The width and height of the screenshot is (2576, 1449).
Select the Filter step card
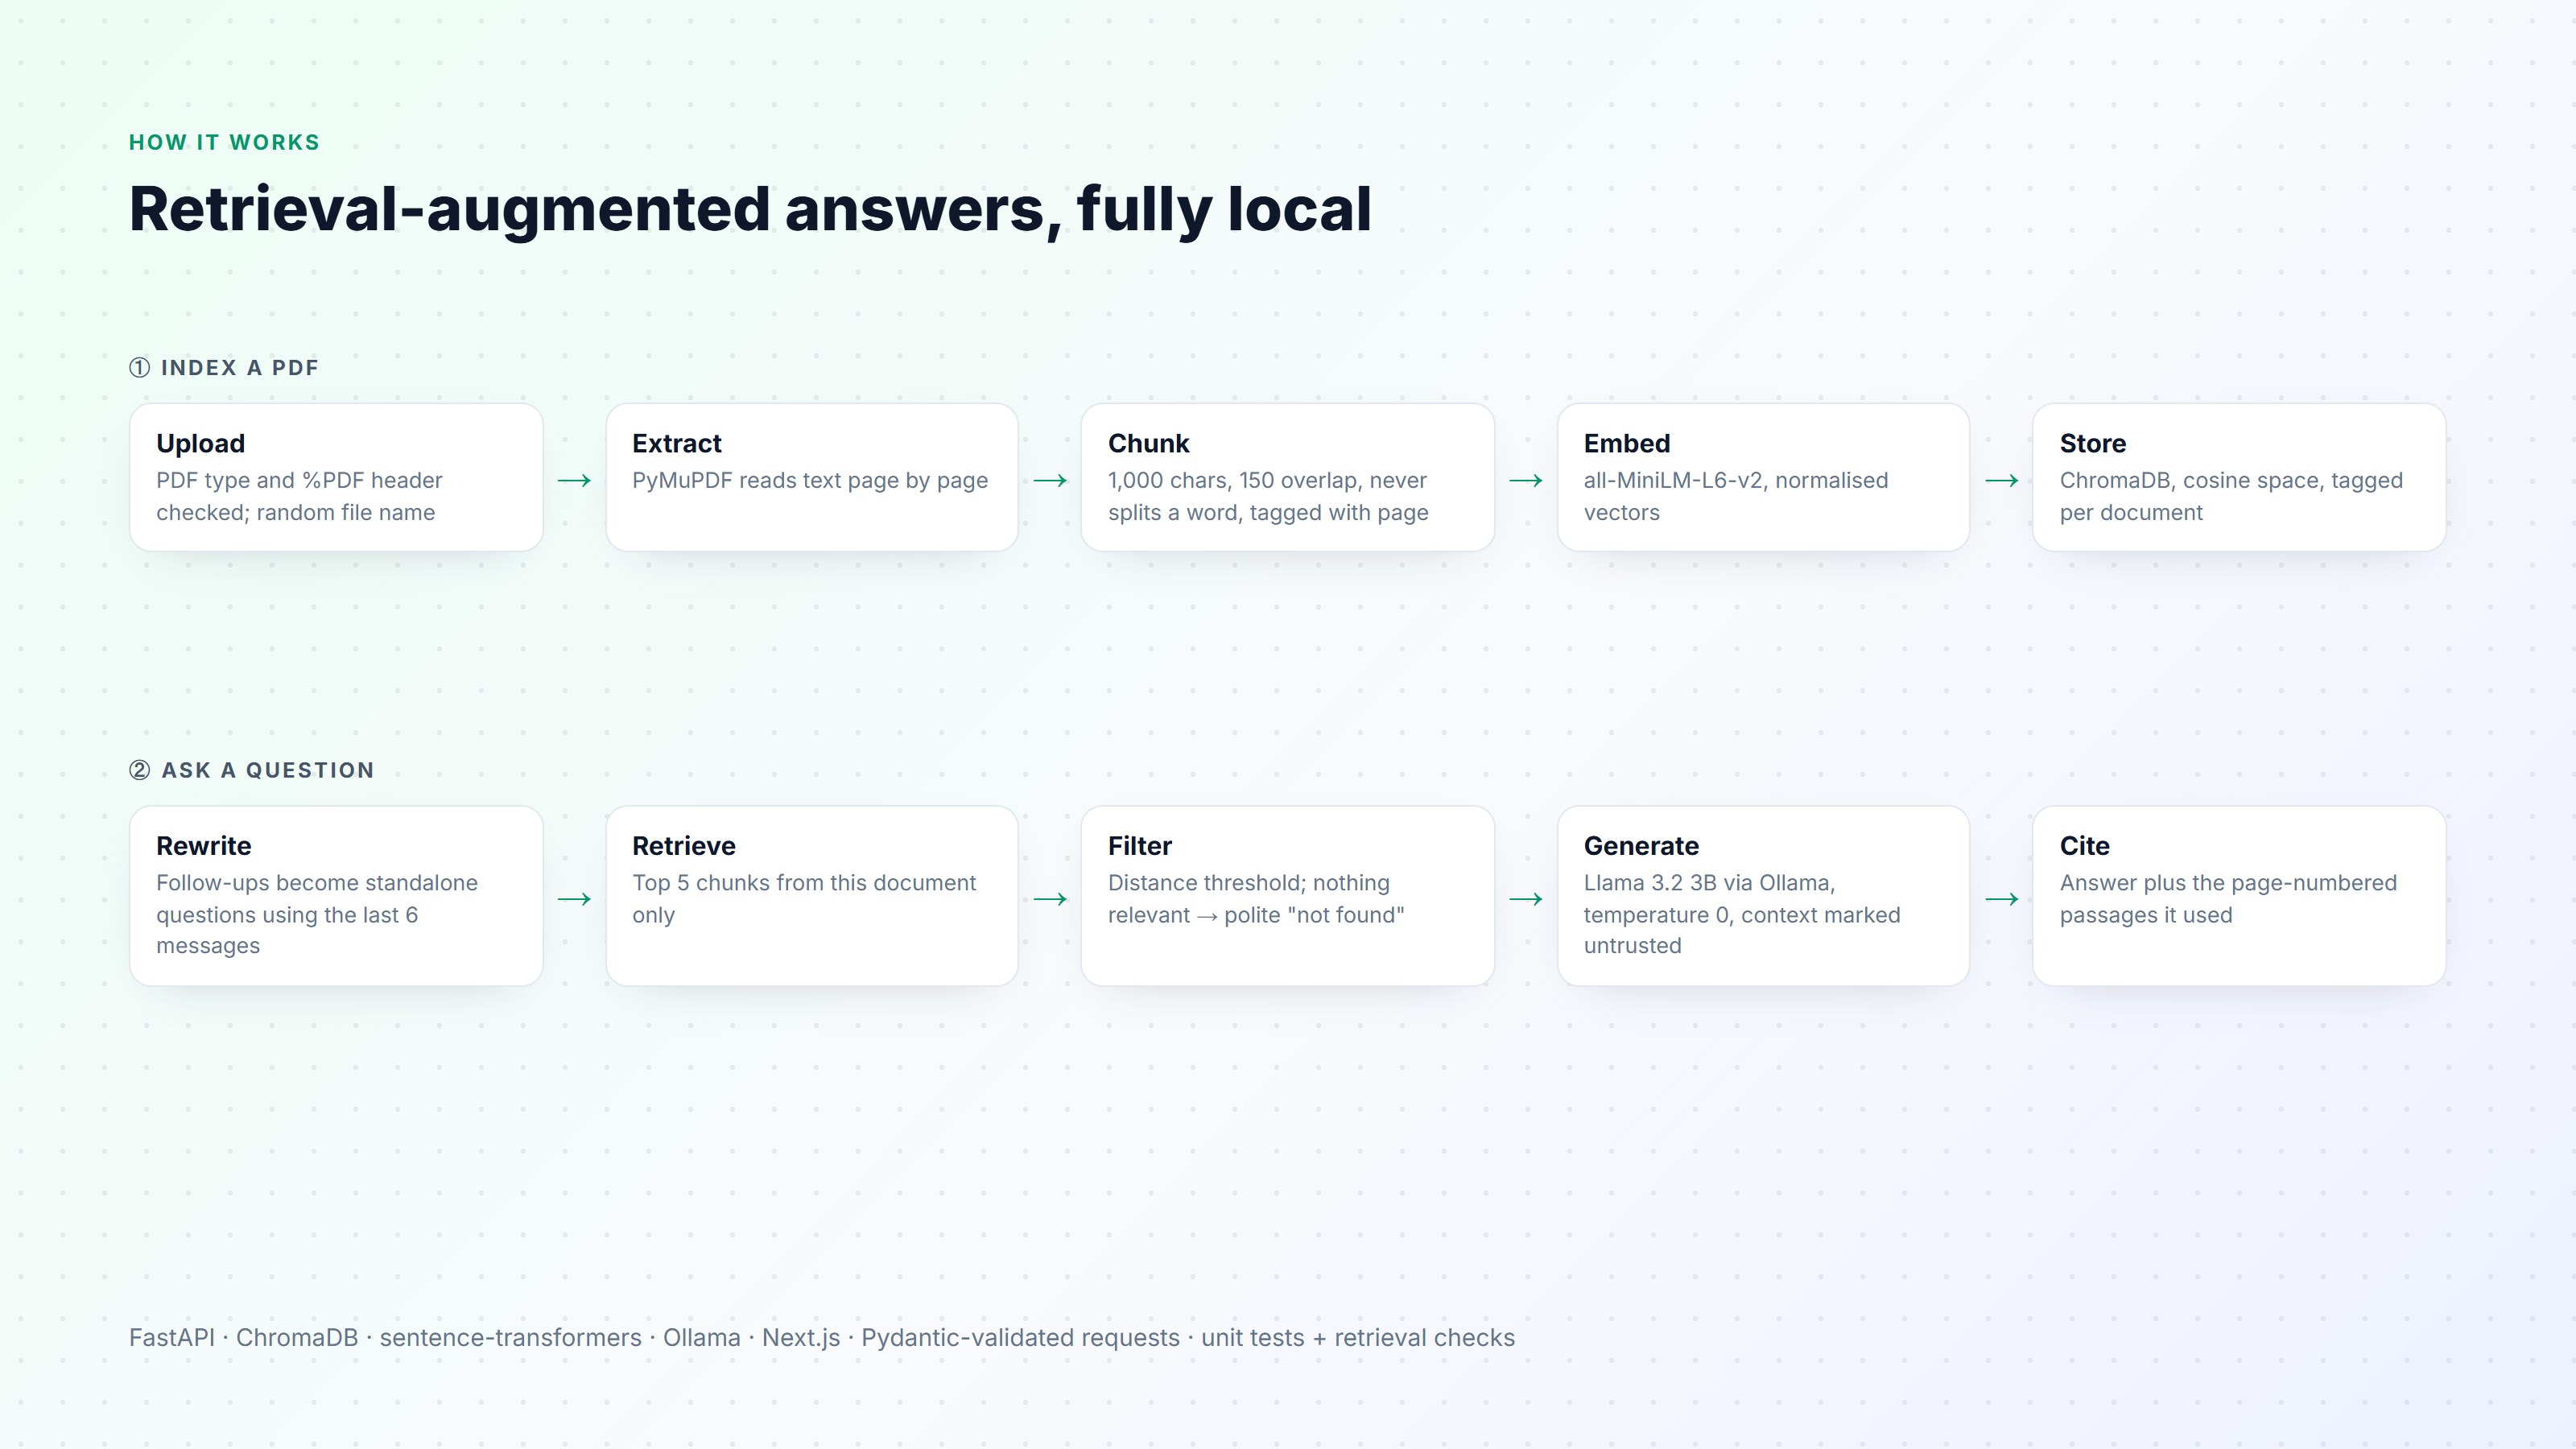tap(1288, 896)
